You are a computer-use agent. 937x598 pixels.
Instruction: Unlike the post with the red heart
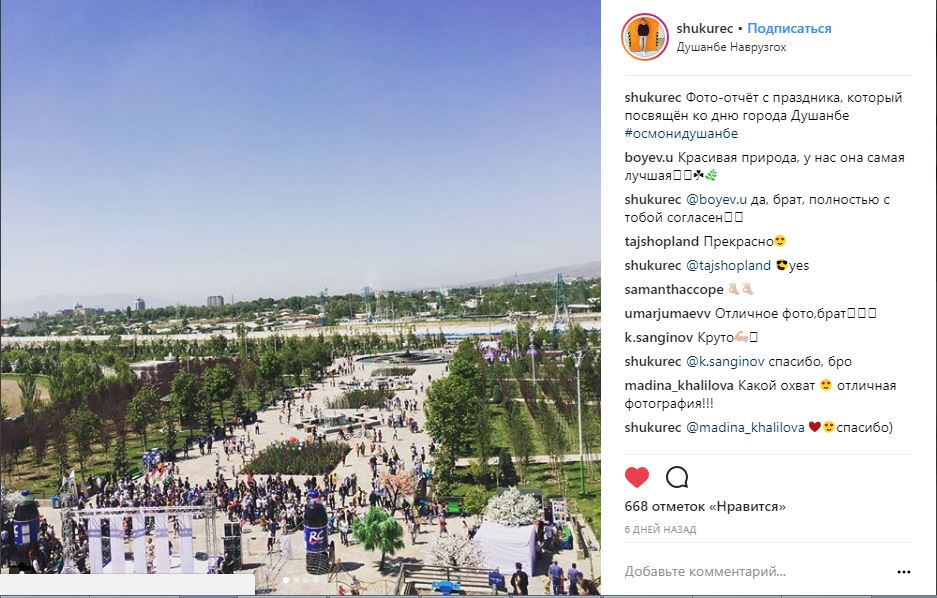click(x=637, y=477)
